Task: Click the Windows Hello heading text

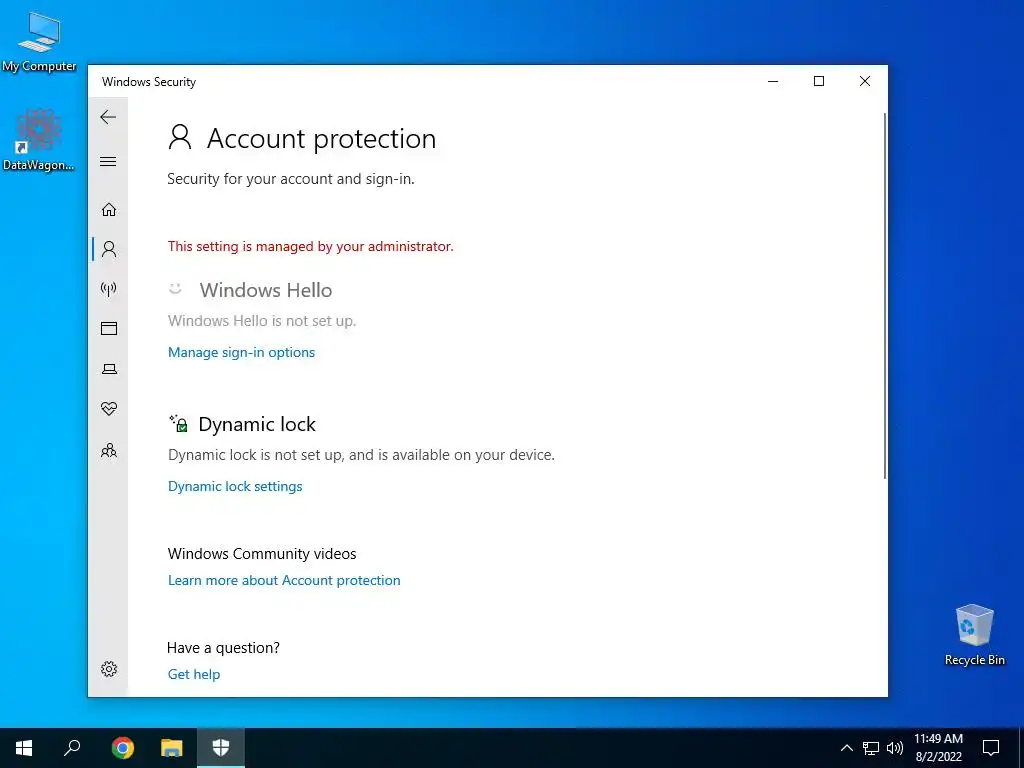Action: click(266, 290)
